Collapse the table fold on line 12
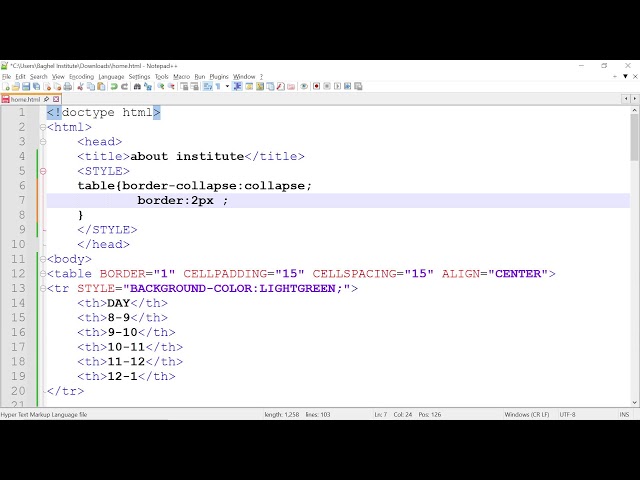Screen dimensions: 640x480 [x=43, y=274]
